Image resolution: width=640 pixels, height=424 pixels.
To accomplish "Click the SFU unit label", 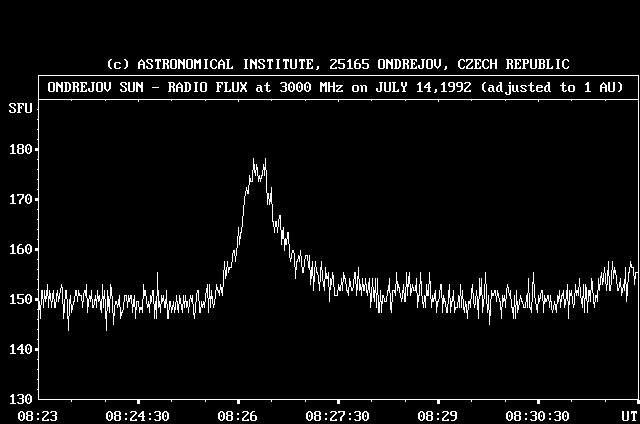I will tap(20, 107).
